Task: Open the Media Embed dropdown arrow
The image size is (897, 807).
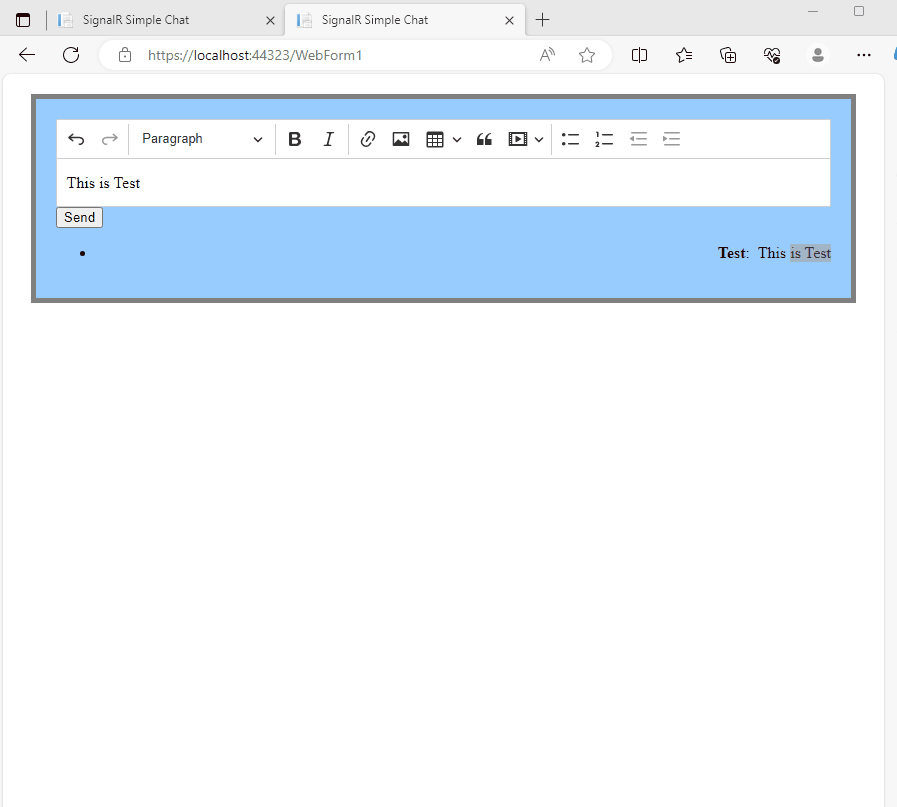Action: (540, 139)
